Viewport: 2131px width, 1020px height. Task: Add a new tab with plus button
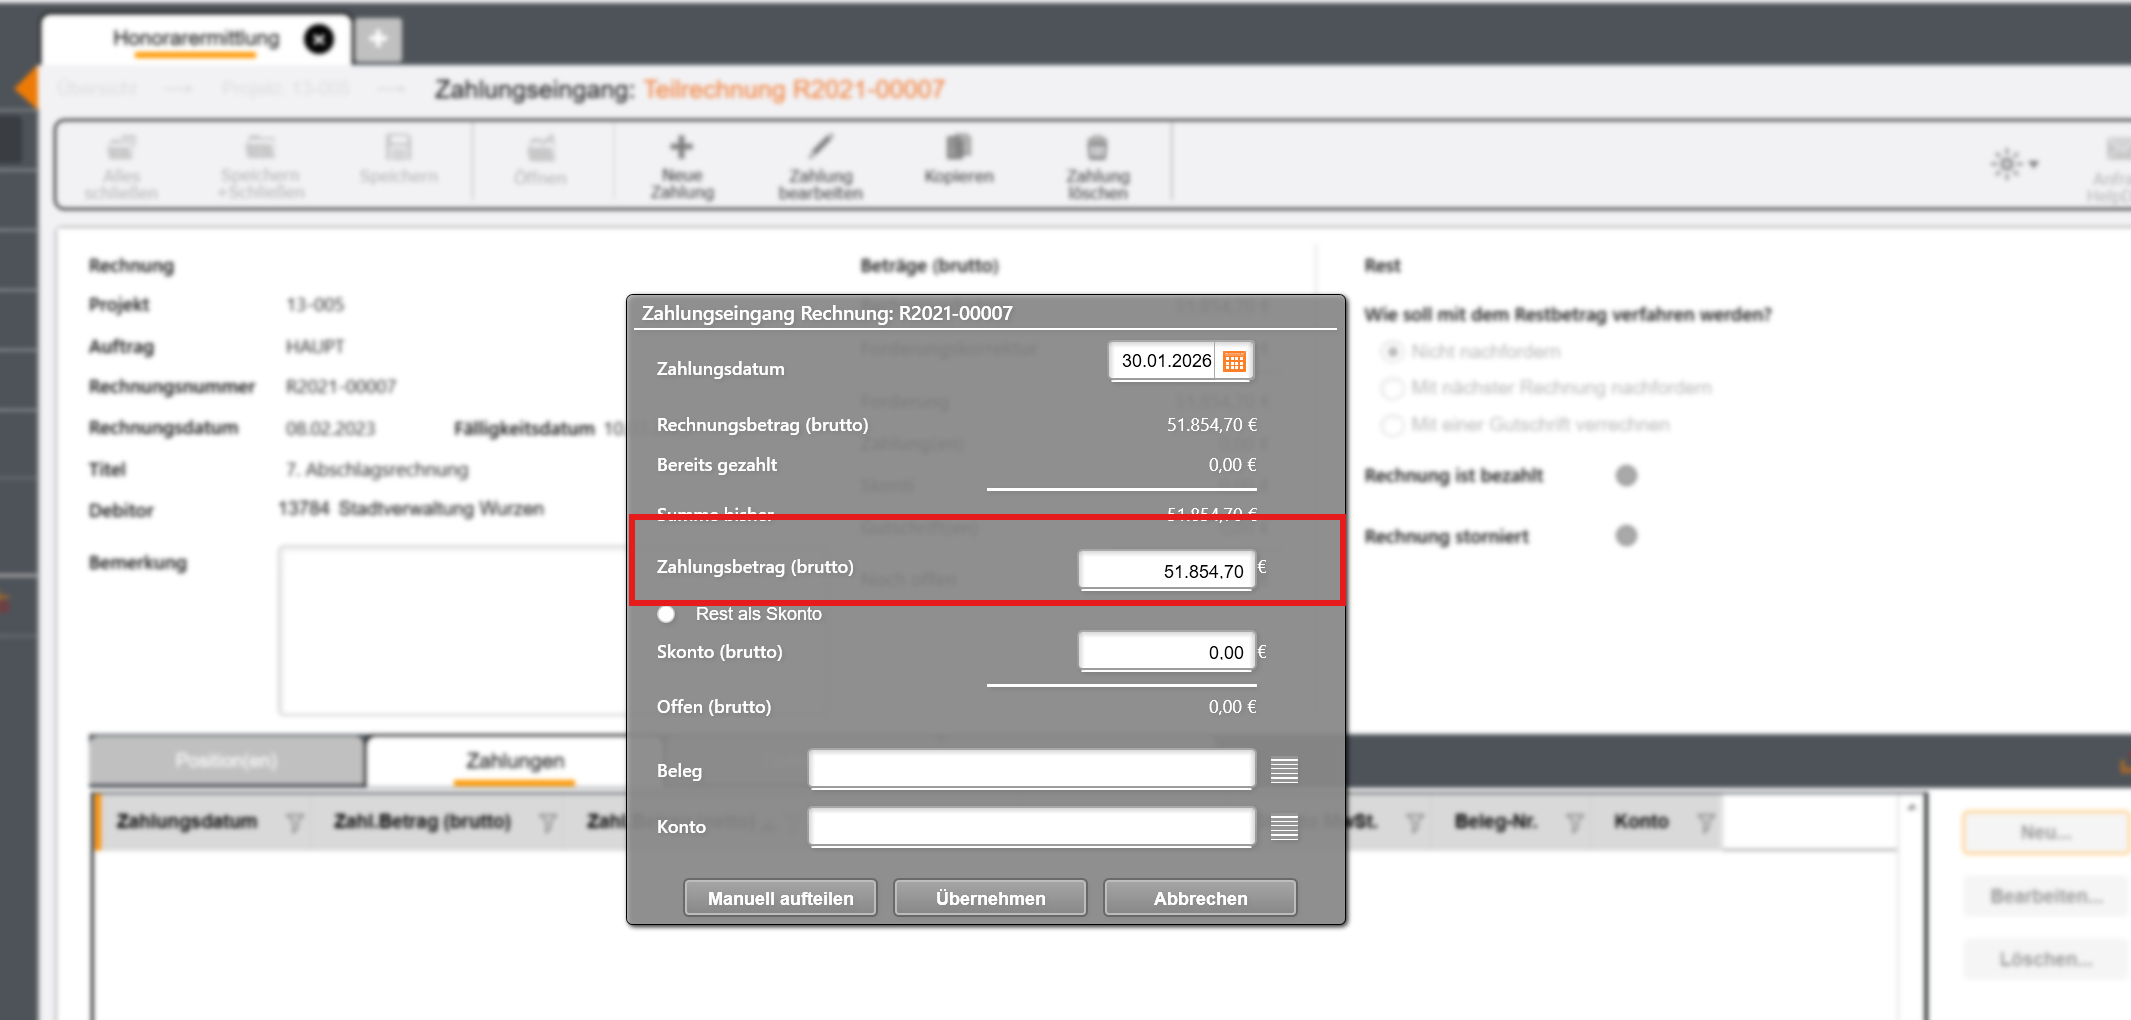pos(378,39)
